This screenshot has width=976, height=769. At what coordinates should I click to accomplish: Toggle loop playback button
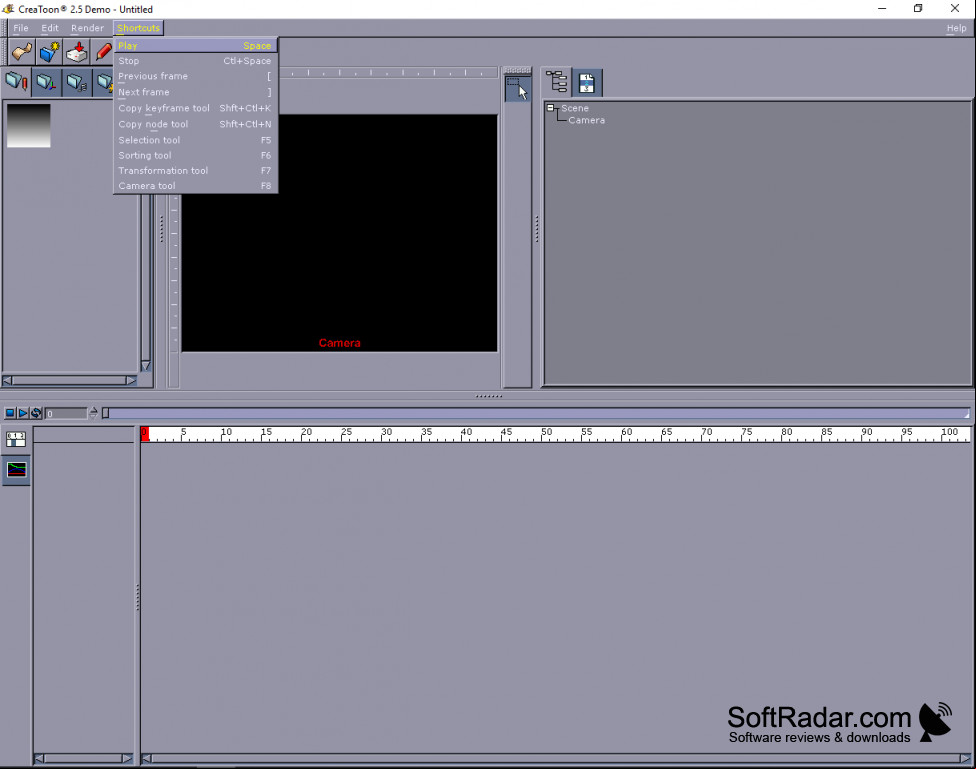(x=36, y=413)
